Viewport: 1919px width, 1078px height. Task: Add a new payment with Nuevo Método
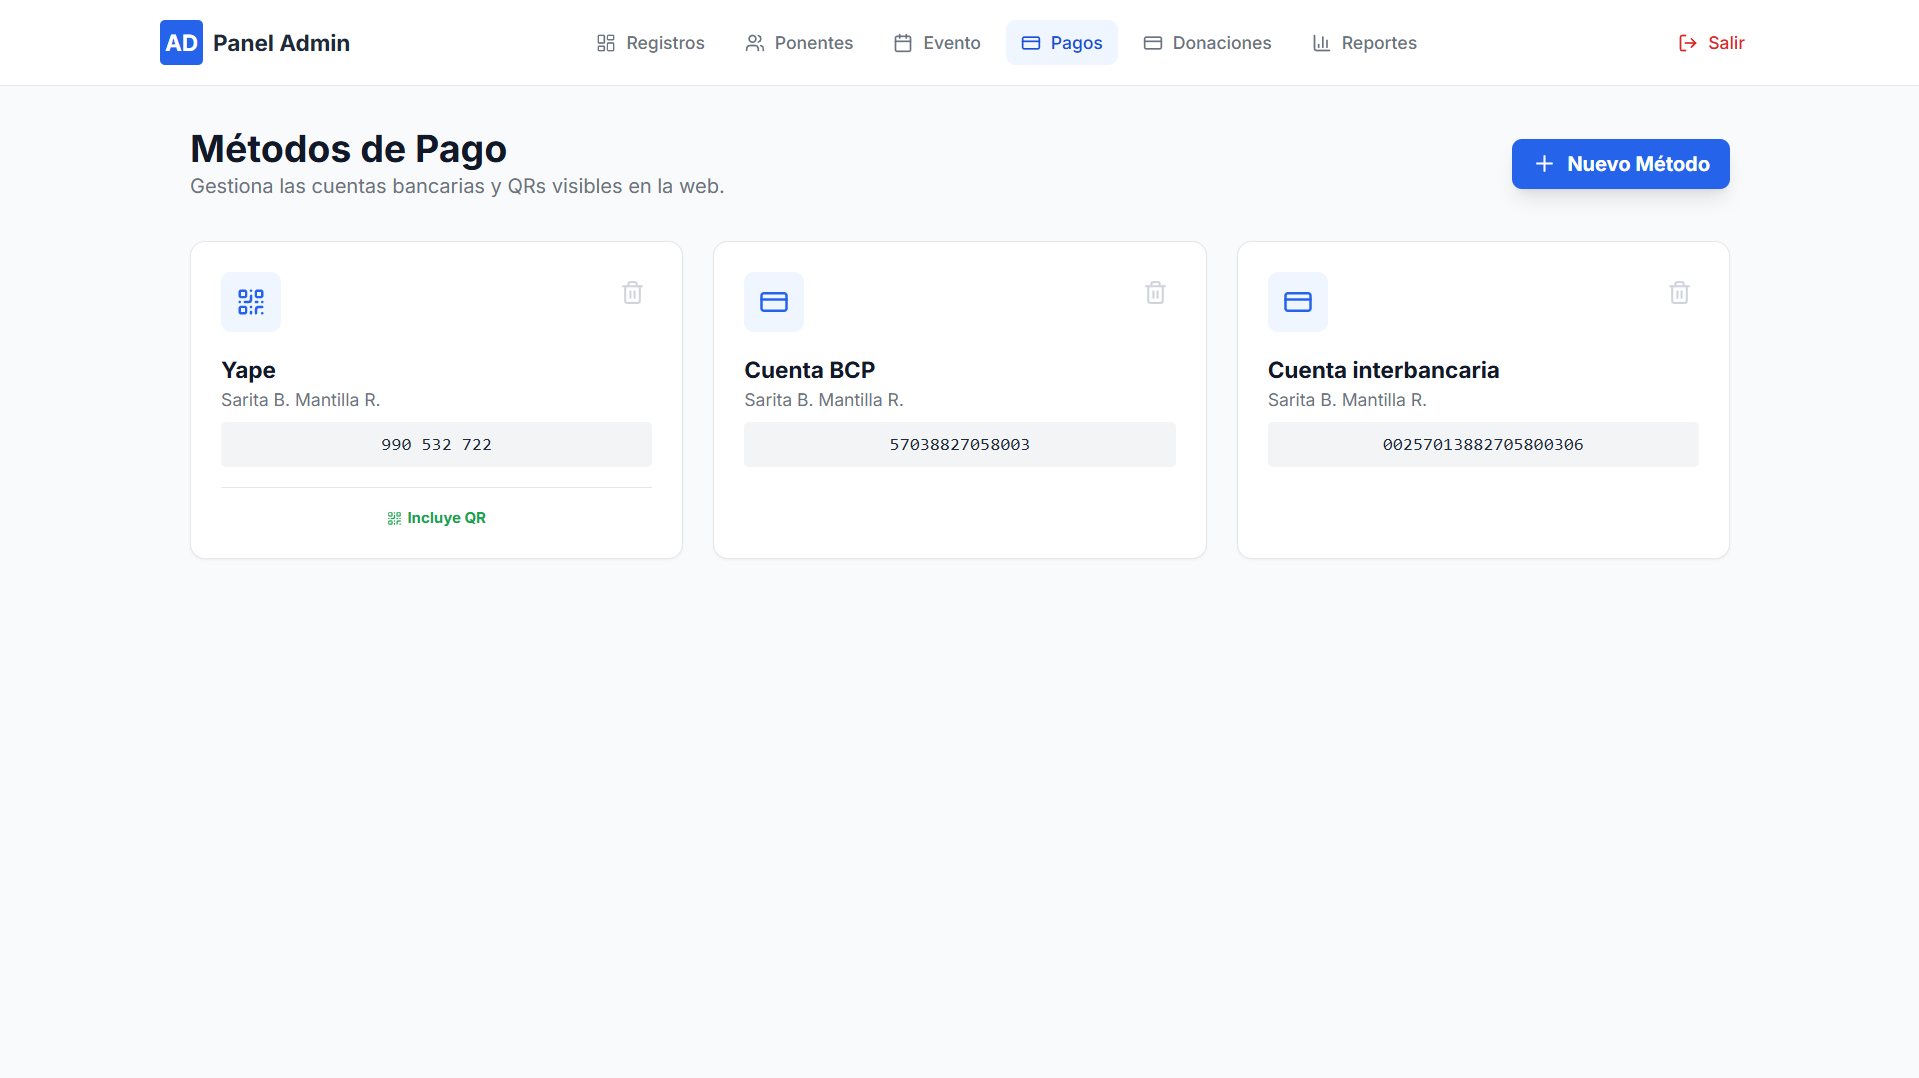tap(1620, 164)
